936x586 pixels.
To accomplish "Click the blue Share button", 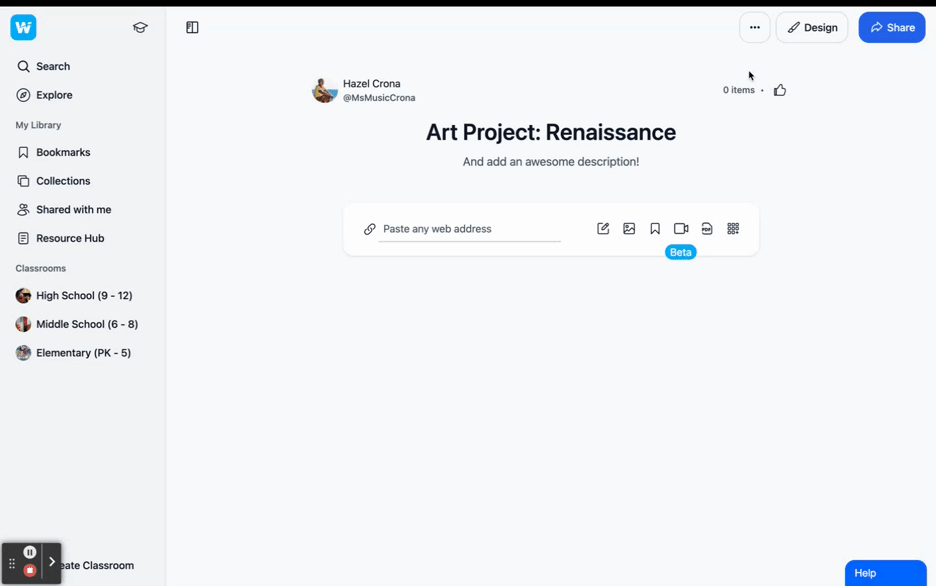I will coord(892,28).
